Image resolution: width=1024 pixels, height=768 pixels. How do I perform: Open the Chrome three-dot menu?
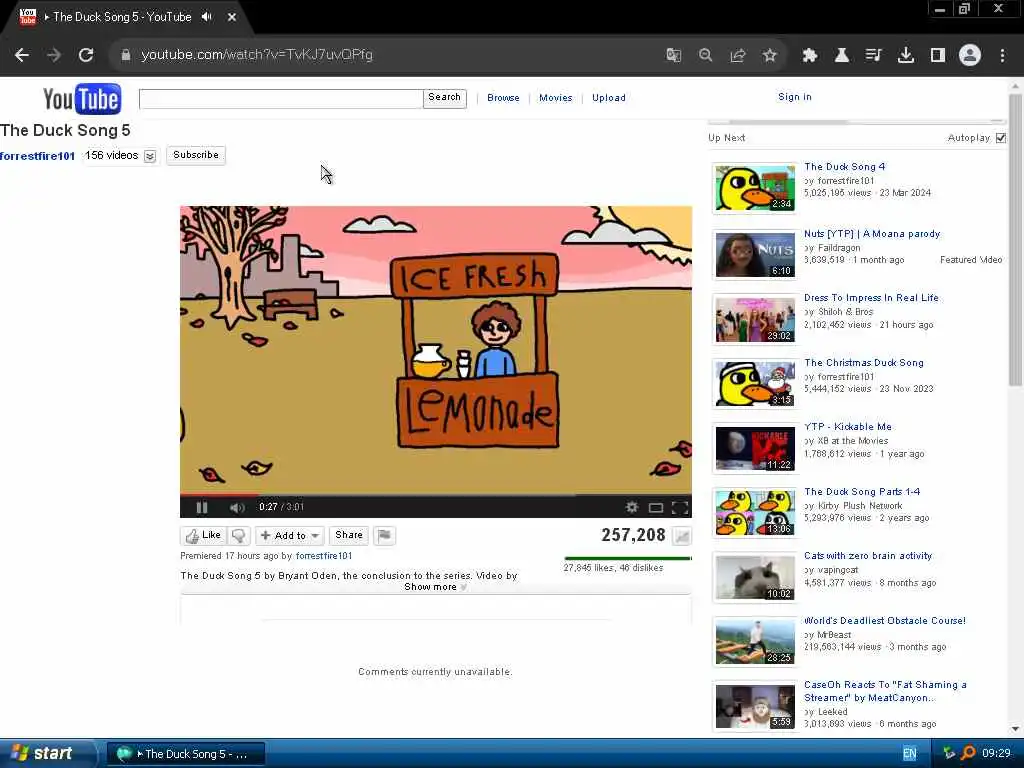click(x=1002, y=55)
